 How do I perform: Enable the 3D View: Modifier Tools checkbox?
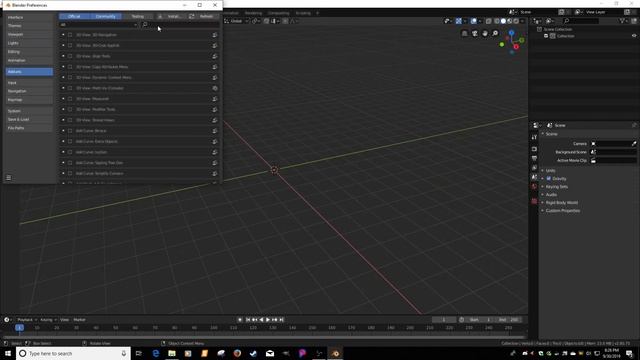pos(70,109)
